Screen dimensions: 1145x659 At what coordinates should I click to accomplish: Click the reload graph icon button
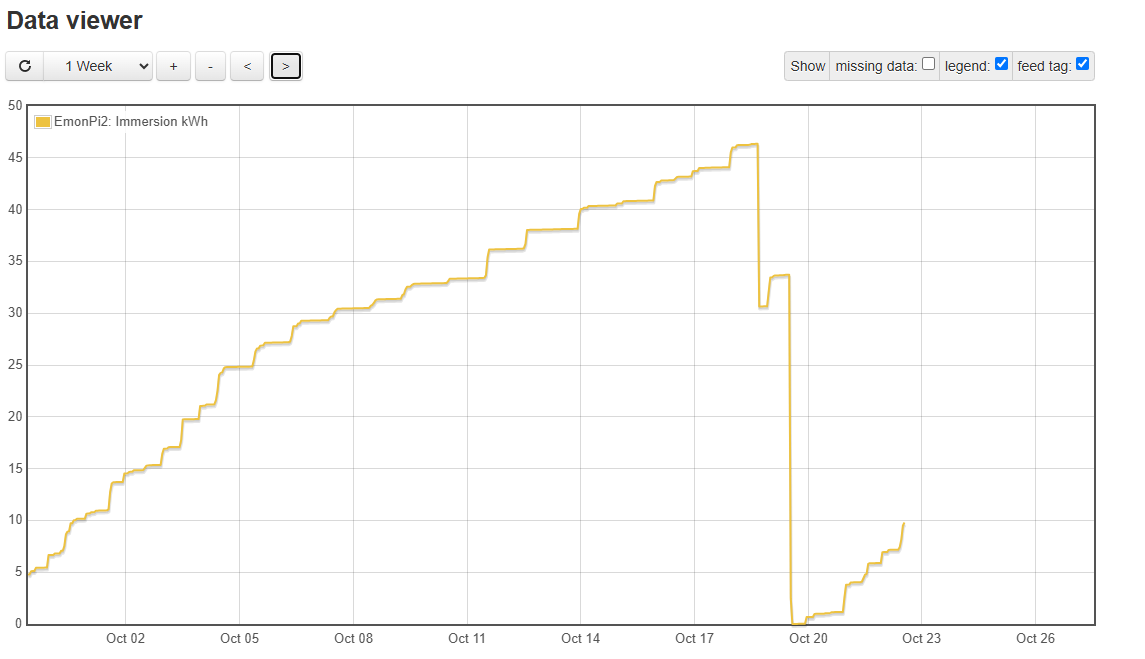(x=25, y=66)
